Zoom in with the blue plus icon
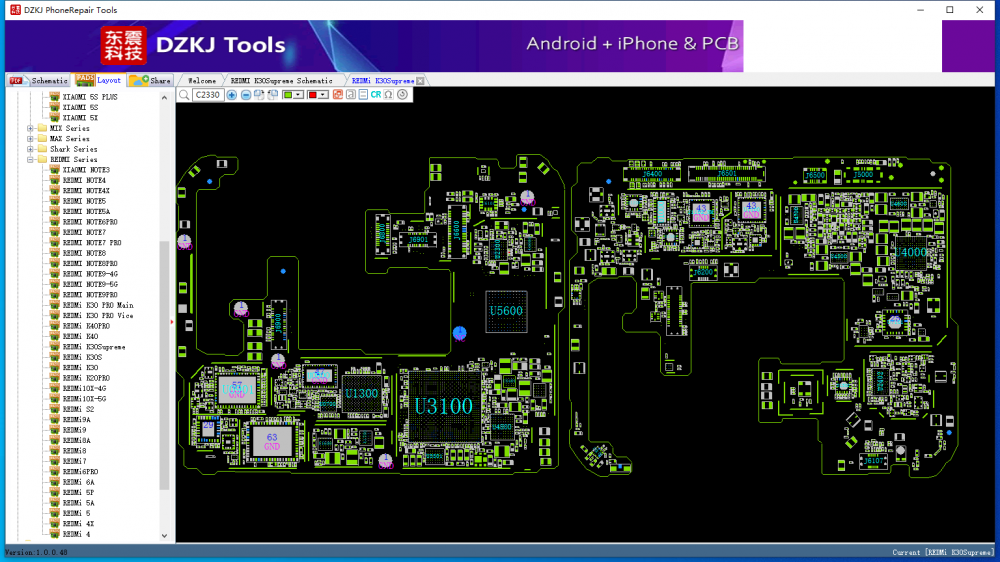 (x=232, y=95)
